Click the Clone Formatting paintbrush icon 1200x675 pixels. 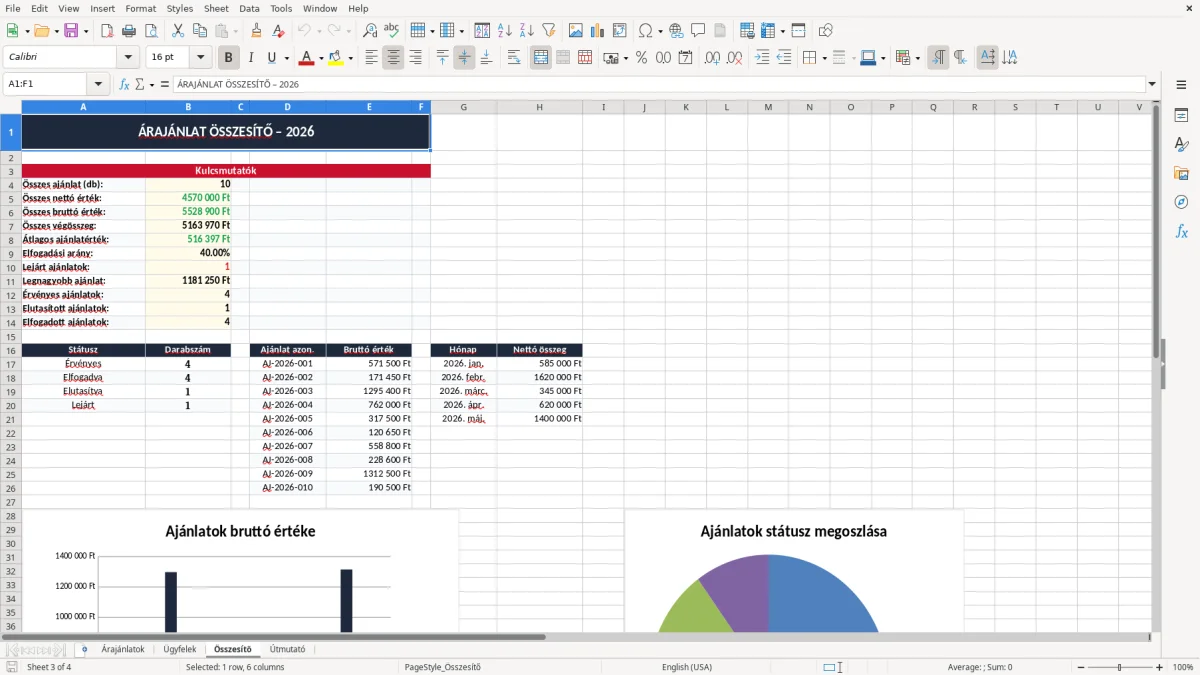[257, 31]
